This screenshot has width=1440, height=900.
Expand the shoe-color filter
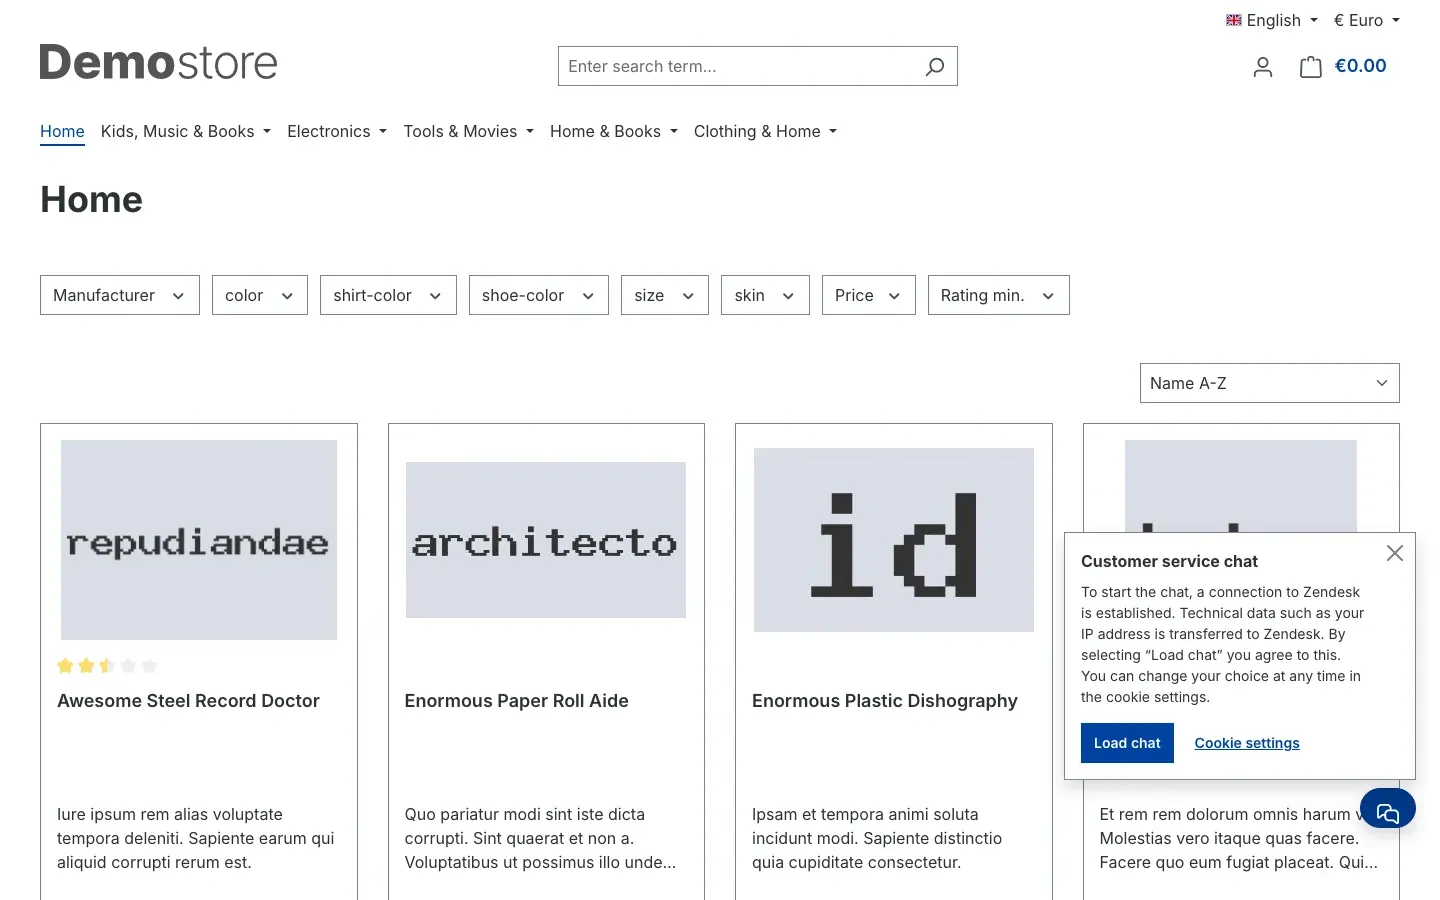click(539, 295)
